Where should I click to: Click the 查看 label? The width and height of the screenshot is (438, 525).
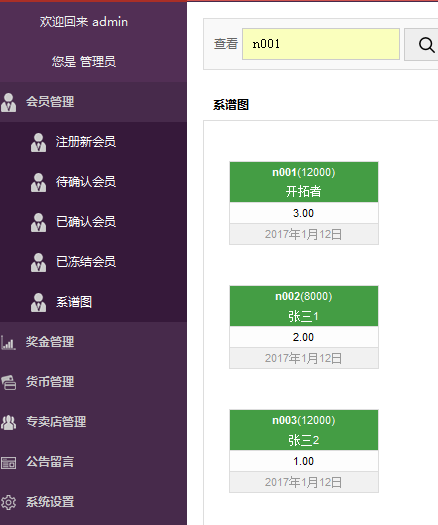[226, 44]
